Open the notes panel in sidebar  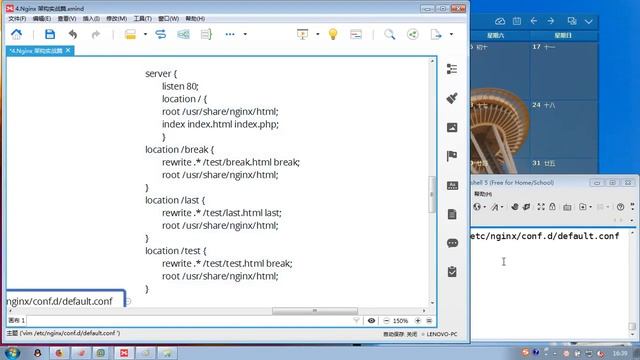pos(452,214)
